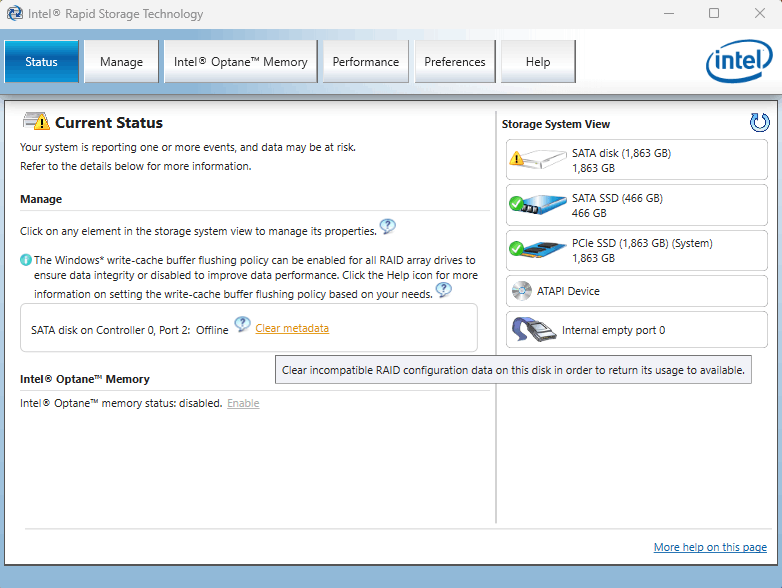Click the warning SATA disk drive icon
The width and height of the screenshot is (782, 588).
click(x=538, y=160)
